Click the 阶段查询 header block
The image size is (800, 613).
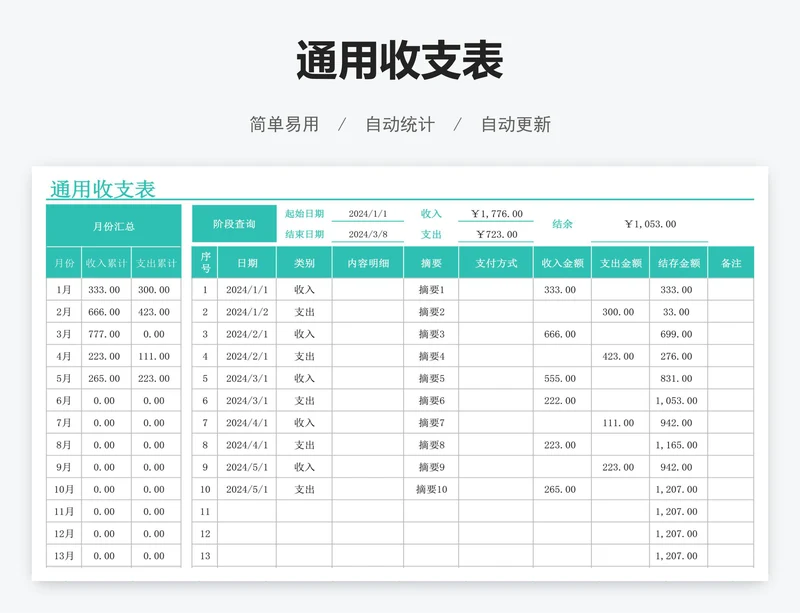point(234,224)
